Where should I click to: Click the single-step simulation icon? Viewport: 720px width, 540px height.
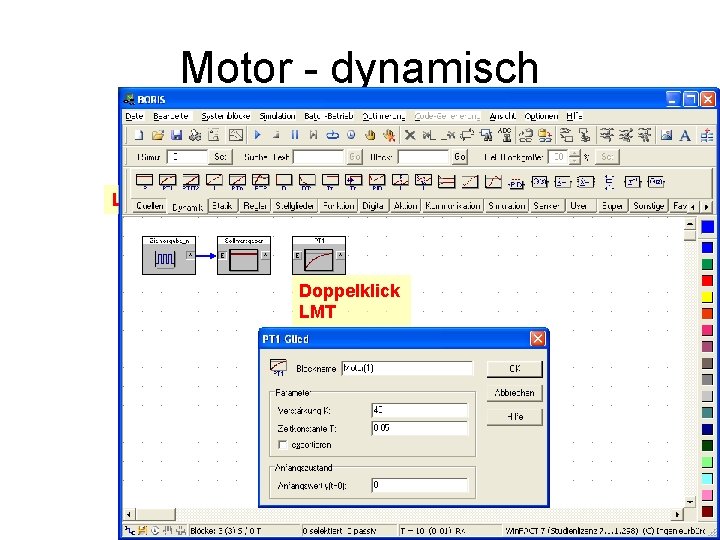tap(314, 135)
